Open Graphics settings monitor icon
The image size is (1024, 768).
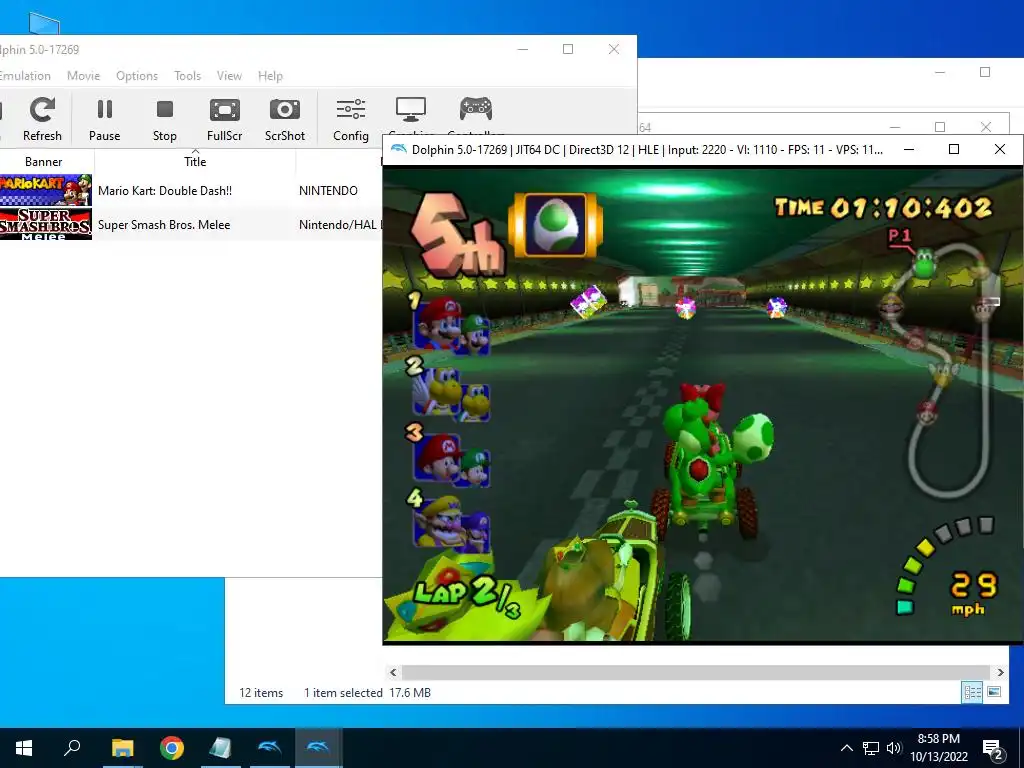pyautogui.click(x=411, y=112)
